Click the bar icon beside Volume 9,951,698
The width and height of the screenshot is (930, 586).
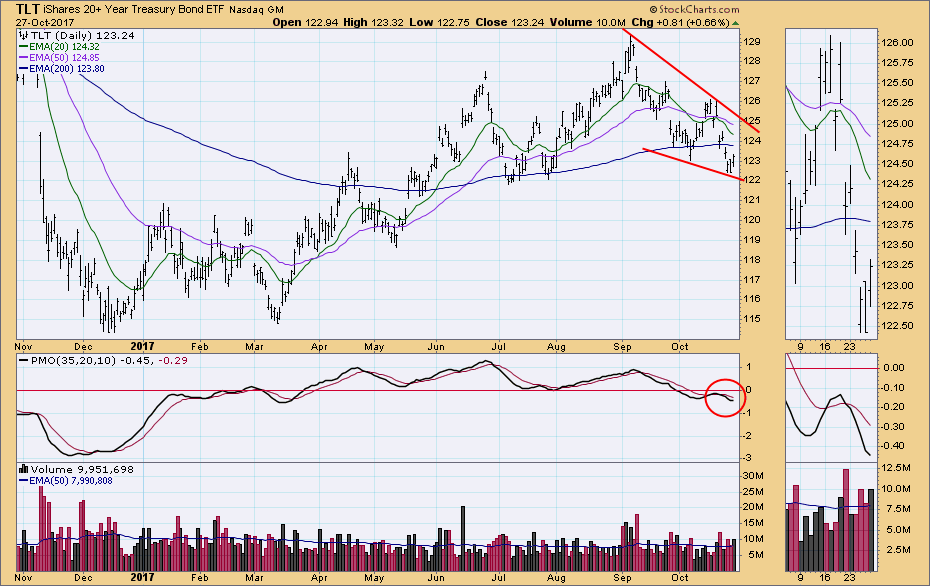click(x=24, y=469)
